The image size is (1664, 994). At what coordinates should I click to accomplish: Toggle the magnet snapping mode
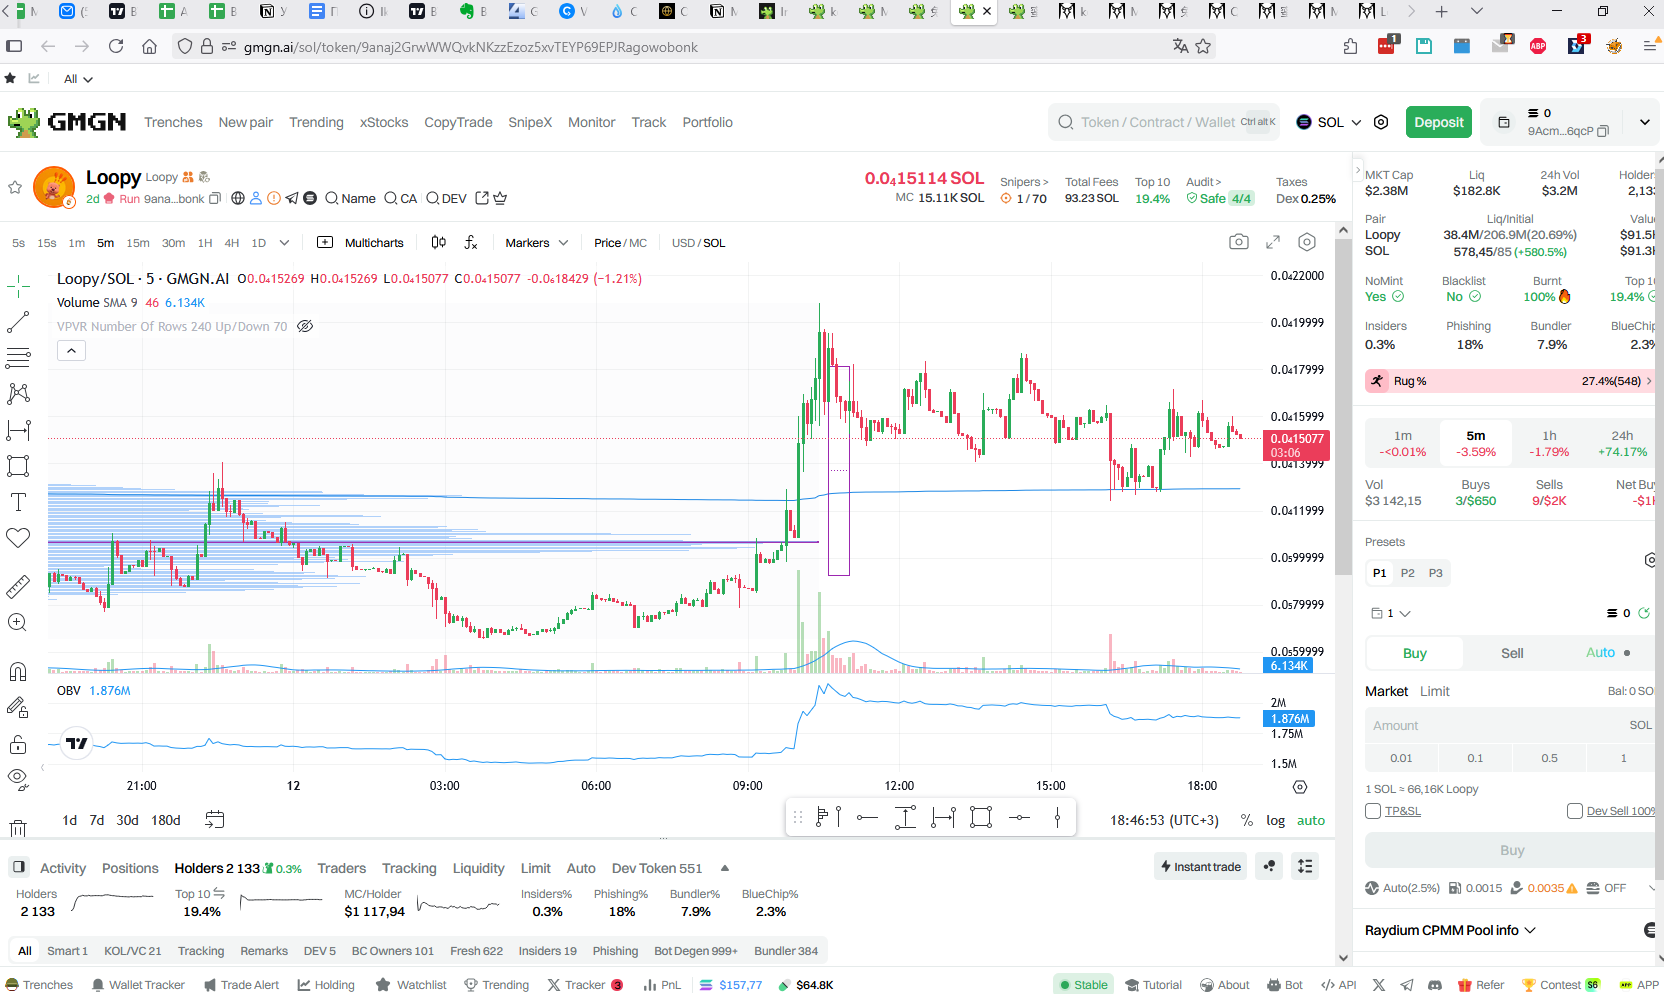click(18, 671)
